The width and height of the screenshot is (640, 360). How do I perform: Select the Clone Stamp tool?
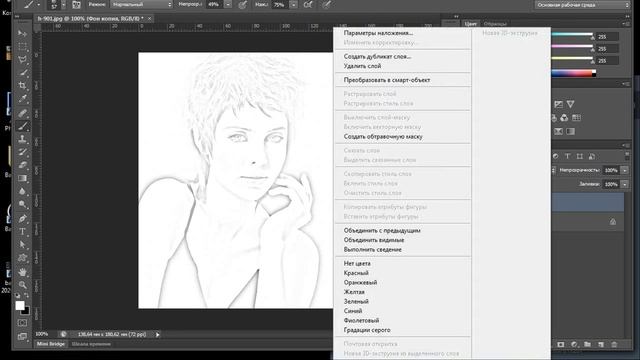pos(22,139)
